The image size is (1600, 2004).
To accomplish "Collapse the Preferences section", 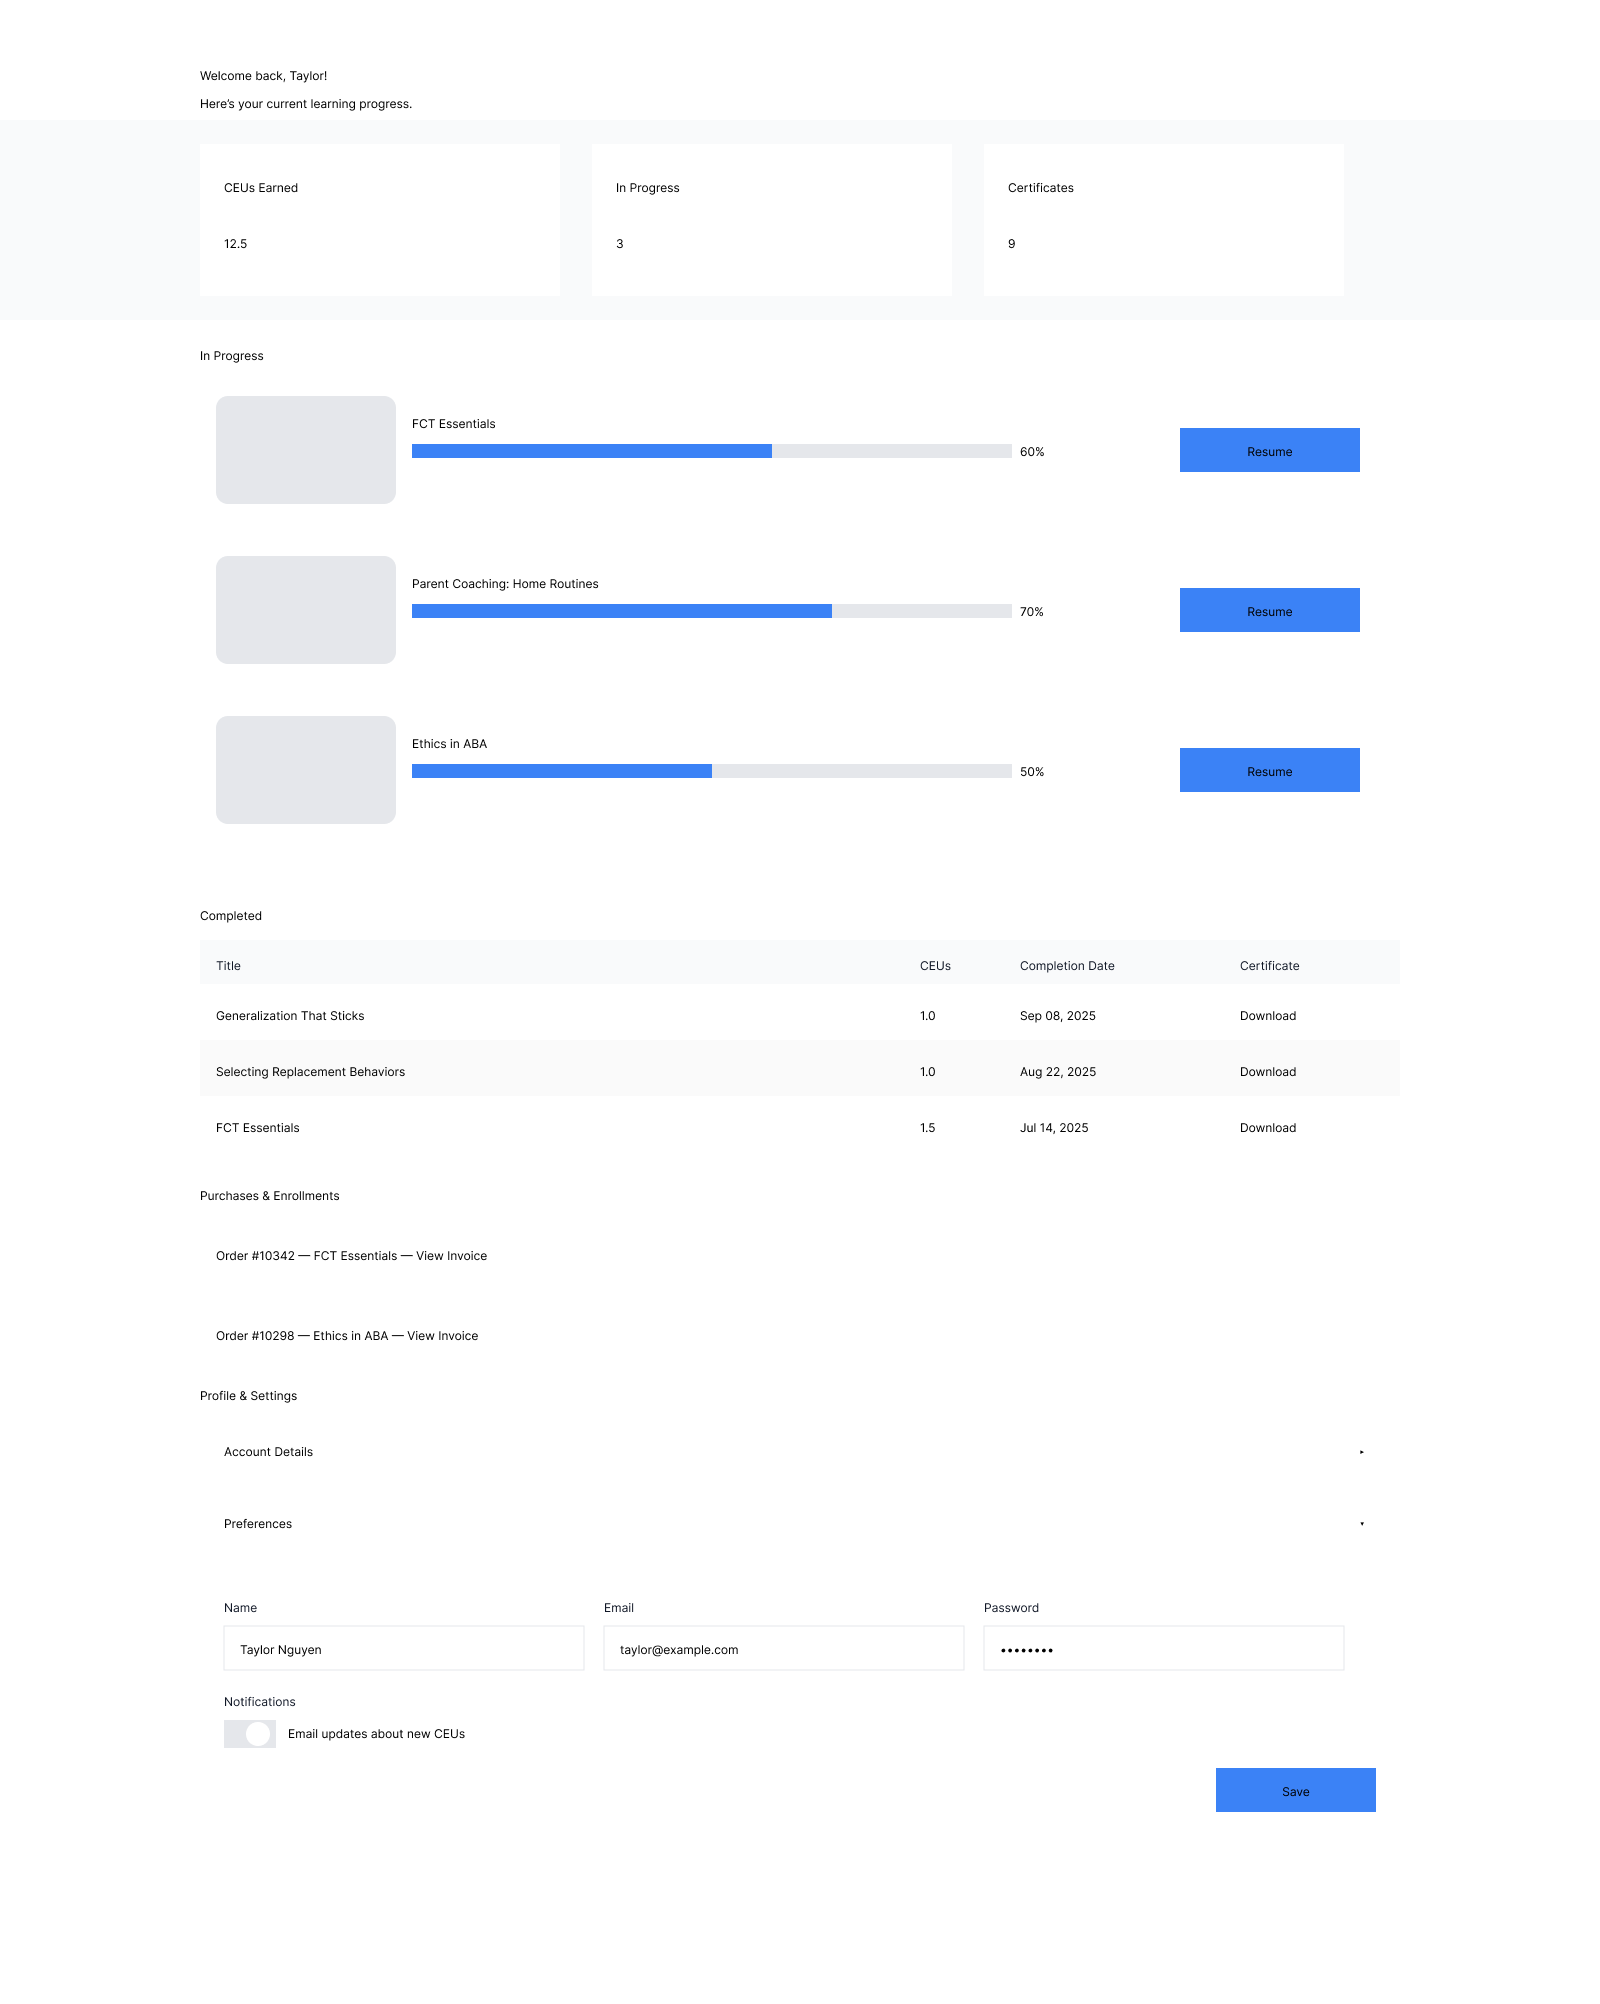I will (x=258, y=1524).
